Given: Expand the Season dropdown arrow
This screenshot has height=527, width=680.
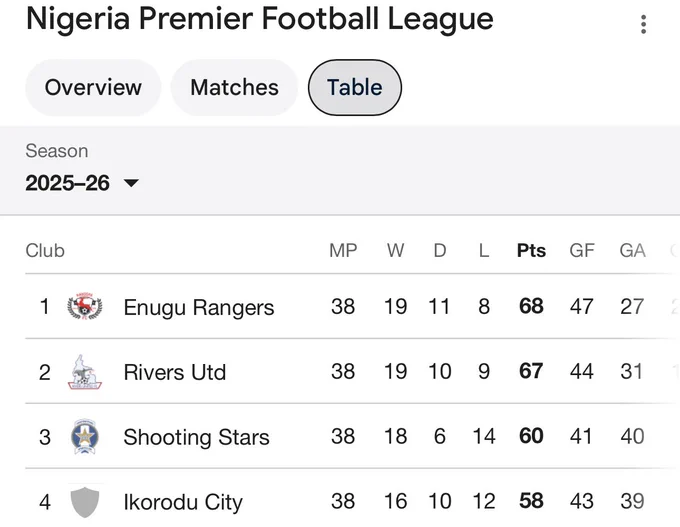Looking at the screenshot, I should point(131,183).
